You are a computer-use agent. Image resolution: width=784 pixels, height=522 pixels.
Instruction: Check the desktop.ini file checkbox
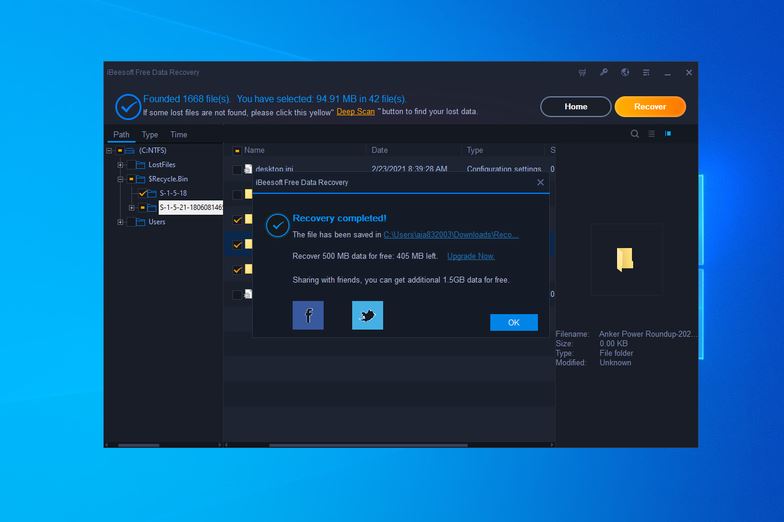pos(237,170)
